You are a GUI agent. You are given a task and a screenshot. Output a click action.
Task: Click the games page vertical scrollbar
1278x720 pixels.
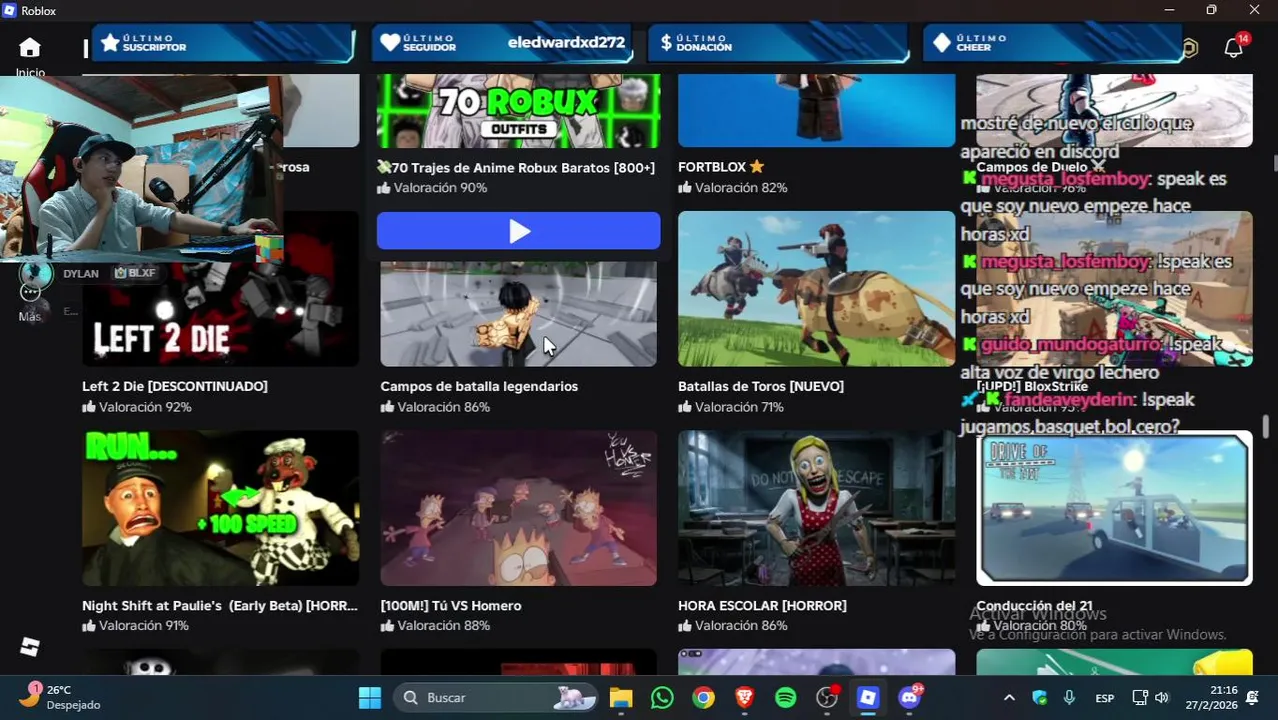point(1266,427)
